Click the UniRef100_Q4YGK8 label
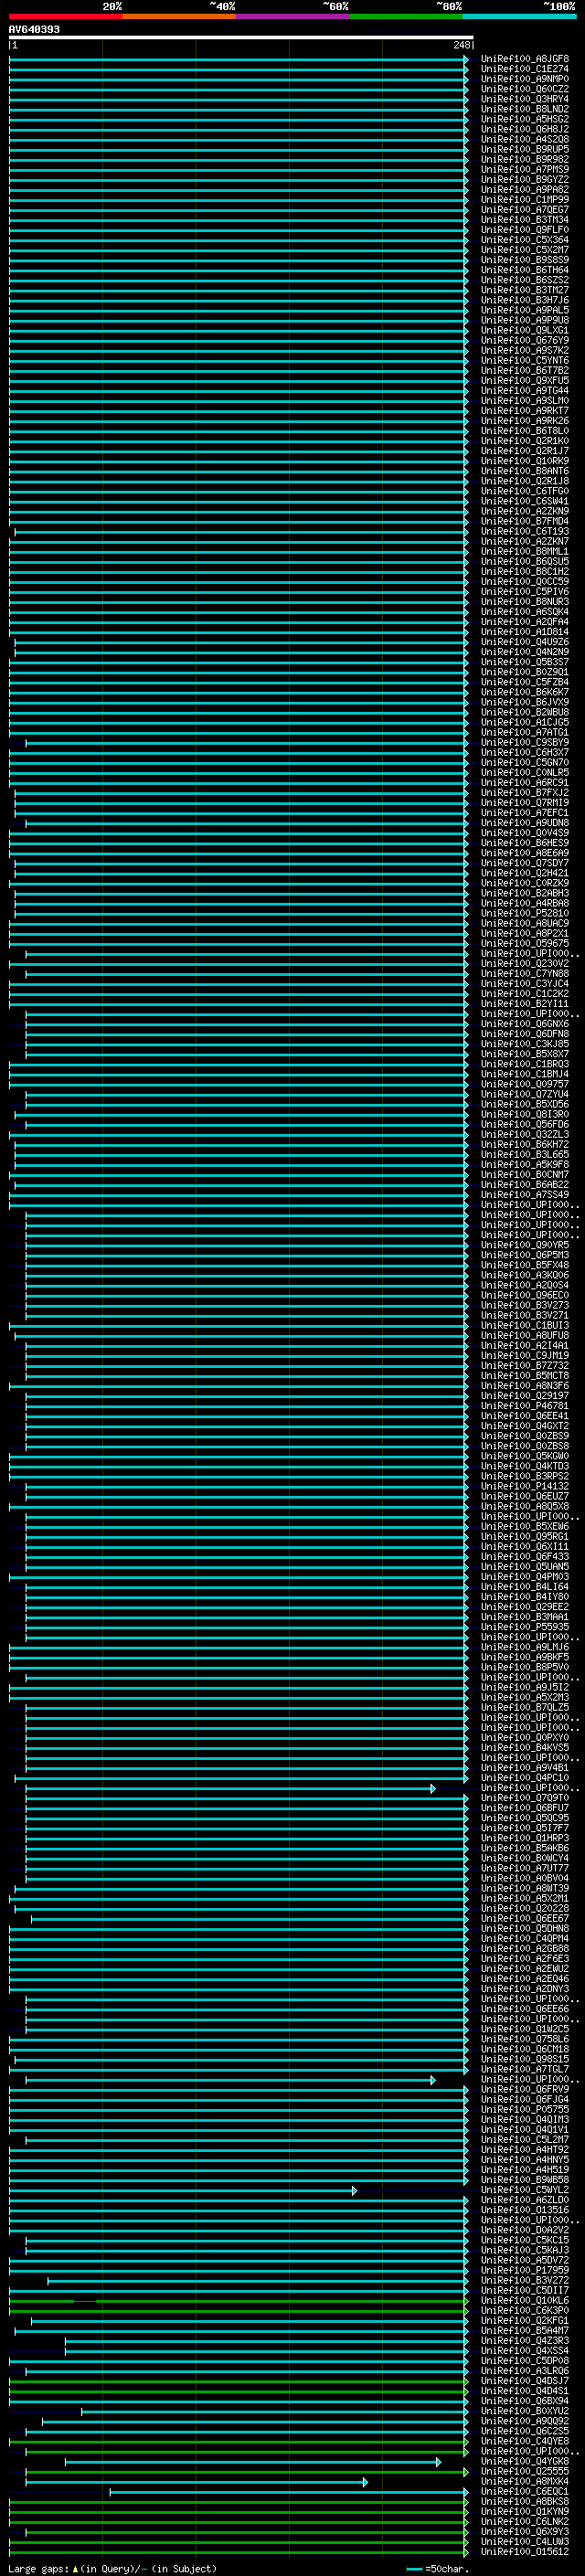The image size is (585, 2576). point(524,2462)
